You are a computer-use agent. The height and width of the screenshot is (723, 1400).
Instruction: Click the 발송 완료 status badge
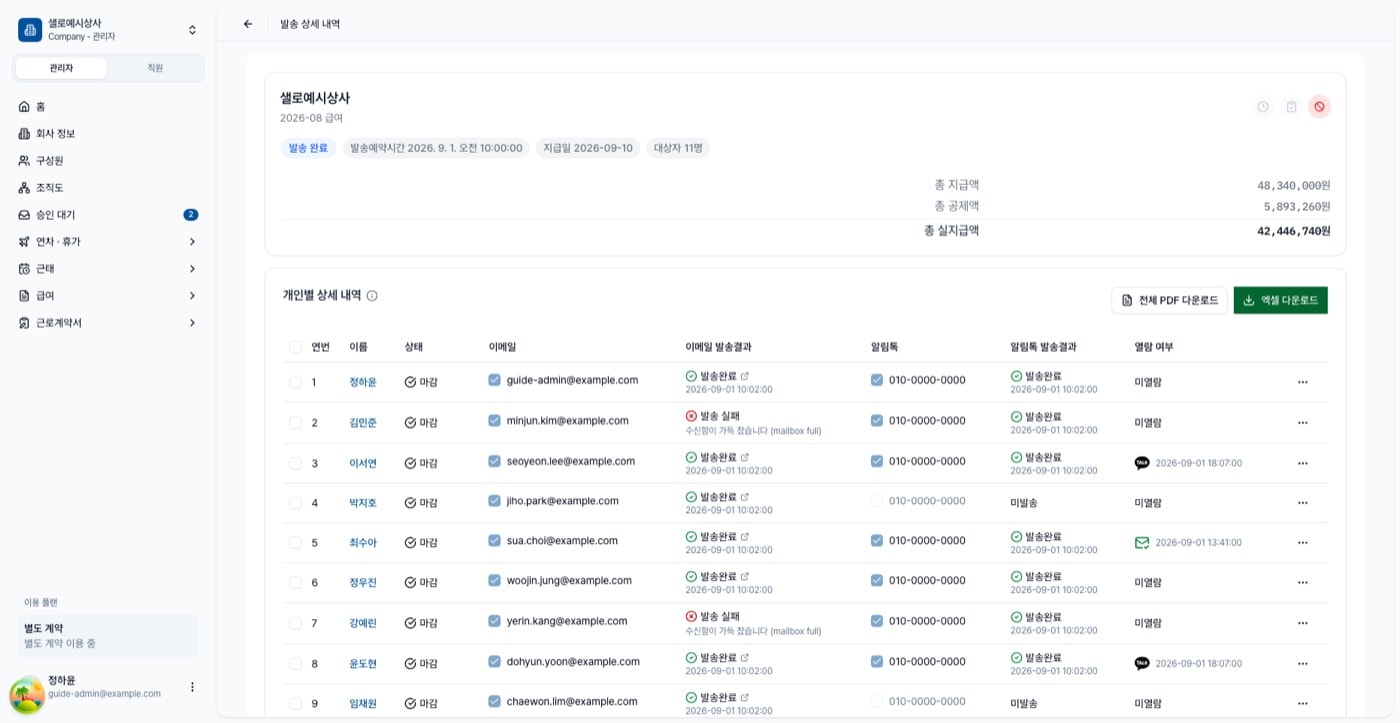tap(308, 148)
